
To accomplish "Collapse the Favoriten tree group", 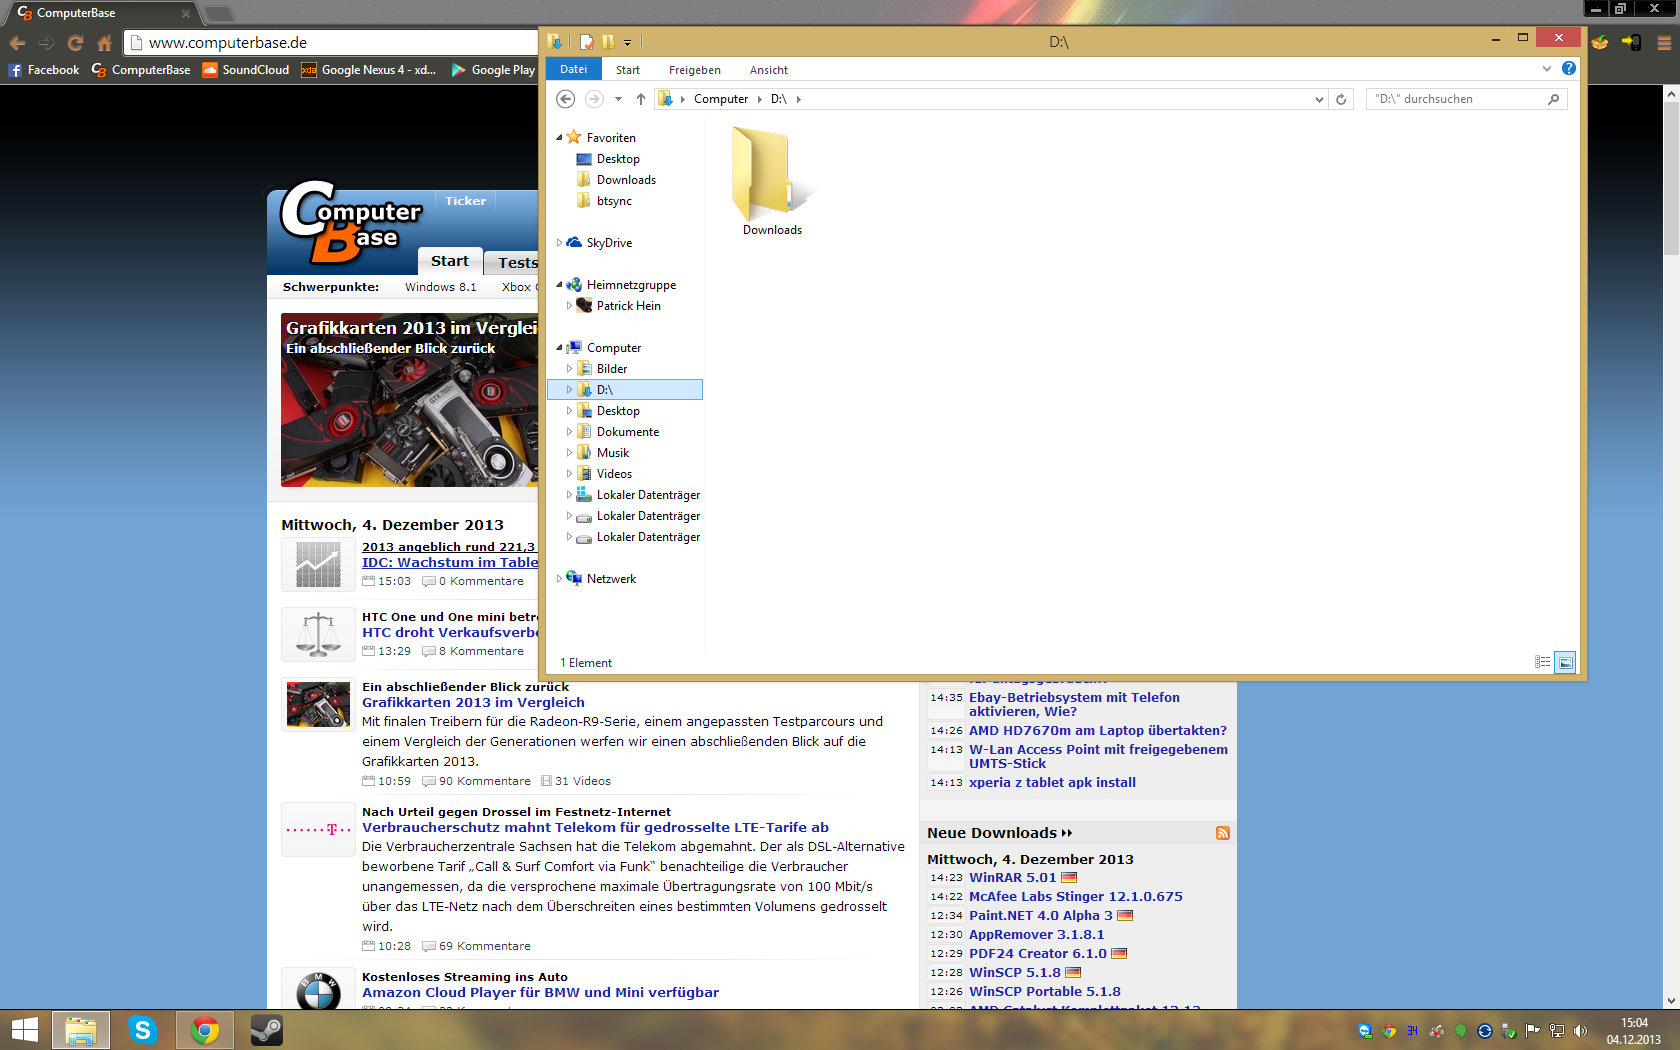I will click(x=559, y=138).
